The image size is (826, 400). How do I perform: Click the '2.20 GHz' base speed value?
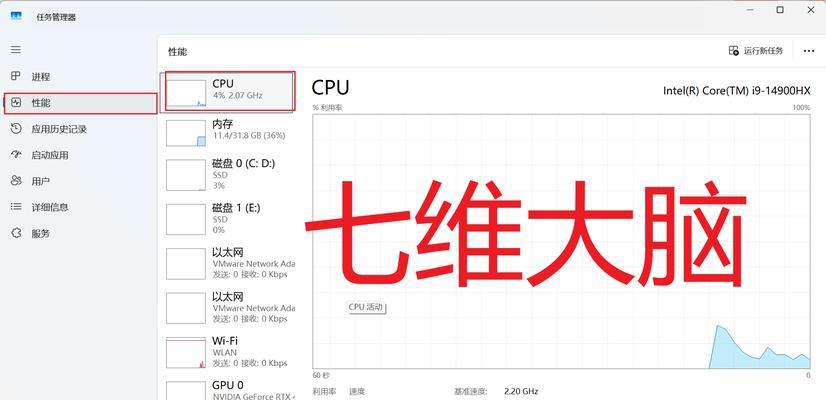click(521, 392)
